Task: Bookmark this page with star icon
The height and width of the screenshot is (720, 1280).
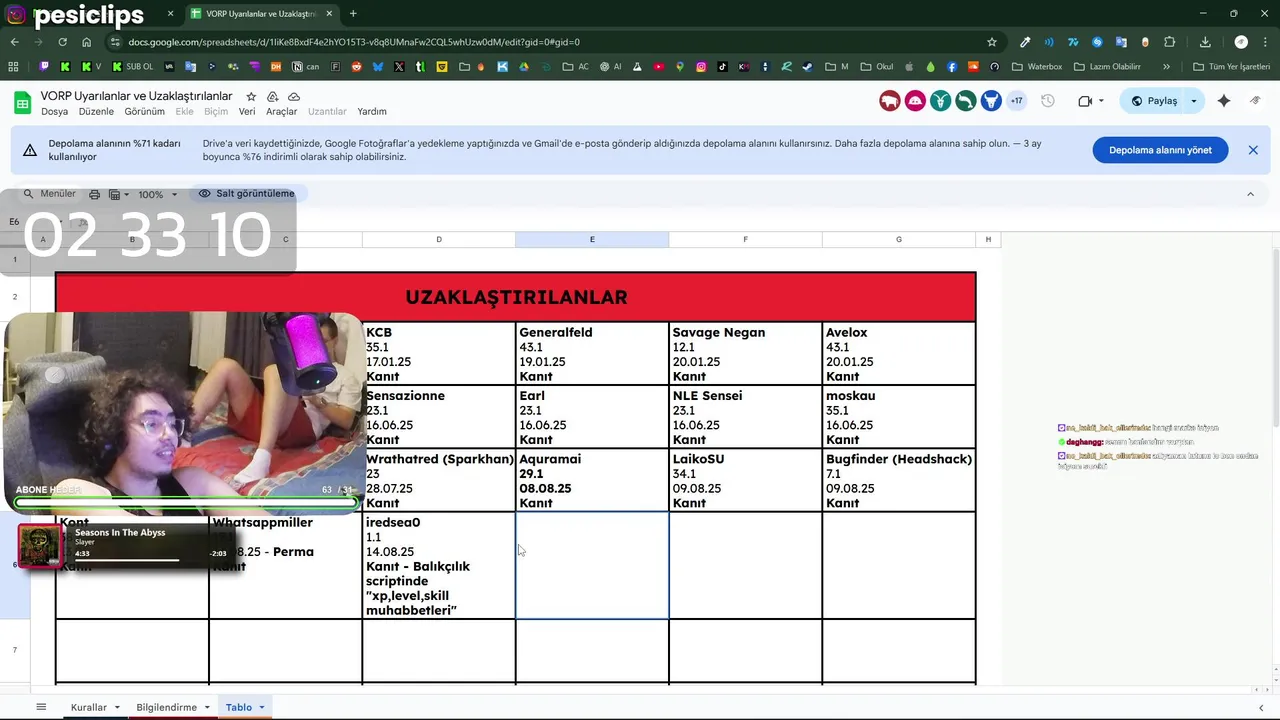Action: [992, 42]
